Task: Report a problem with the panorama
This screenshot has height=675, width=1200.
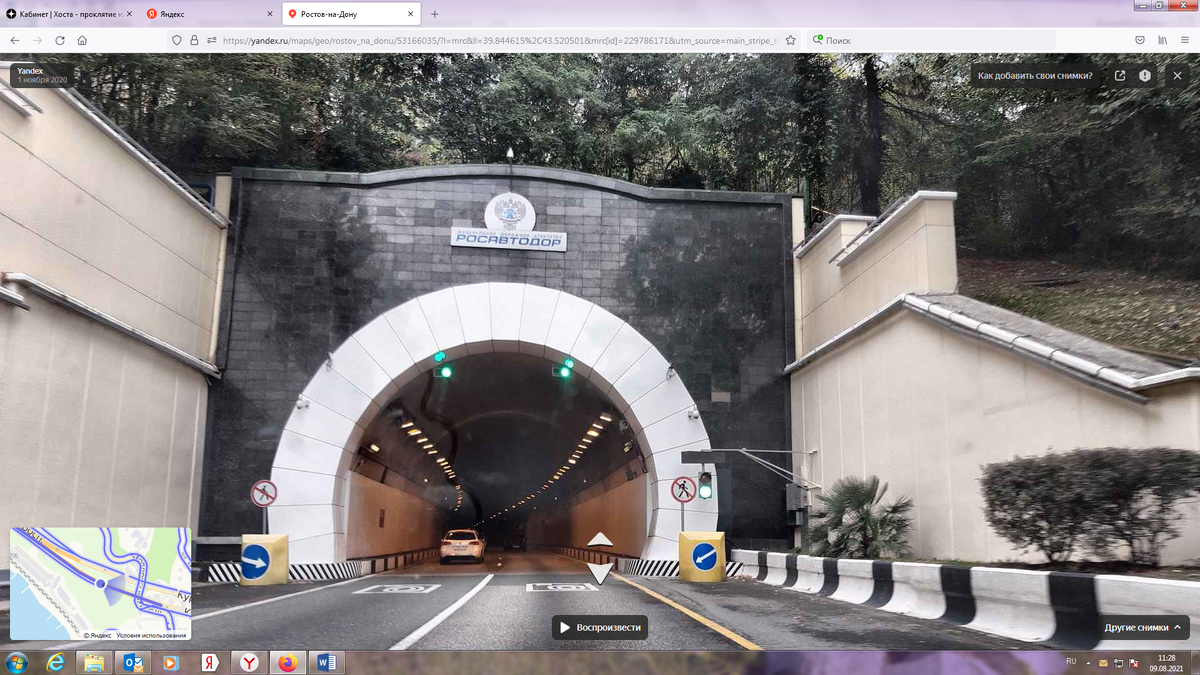Action: coord(1145,75)
